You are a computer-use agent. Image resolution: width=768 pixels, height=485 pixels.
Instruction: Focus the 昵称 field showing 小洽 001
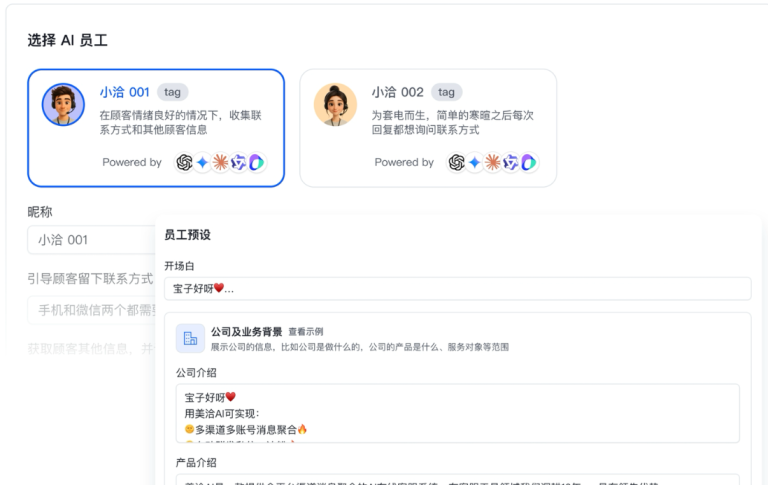pyautogui.click(x=92, y=240)
